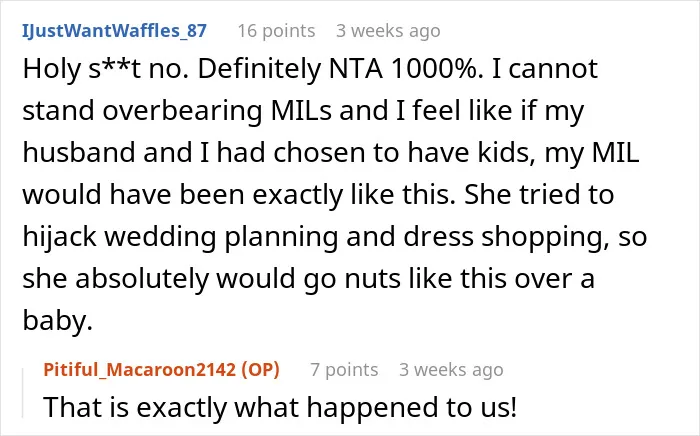700x436 pixels.
Task: Click the reply text "That is exactly what happened"
Action: [x=242, y=408]
